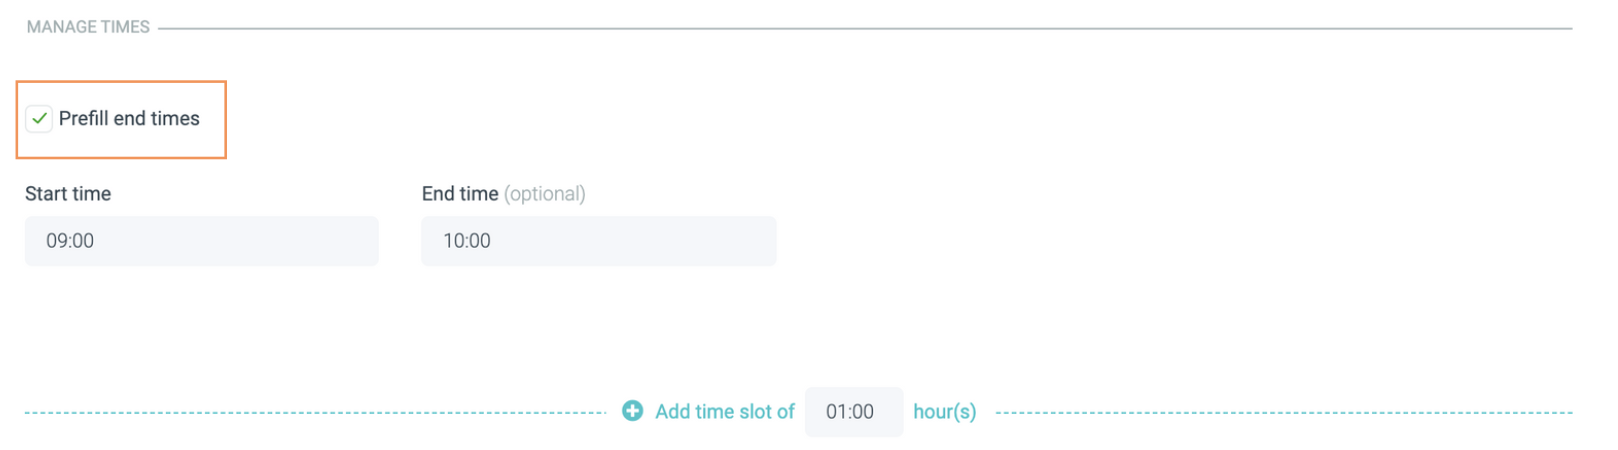This screenshot has height=450, width=1618.
Task: Click the orange highlight box border
Action: 225,119
